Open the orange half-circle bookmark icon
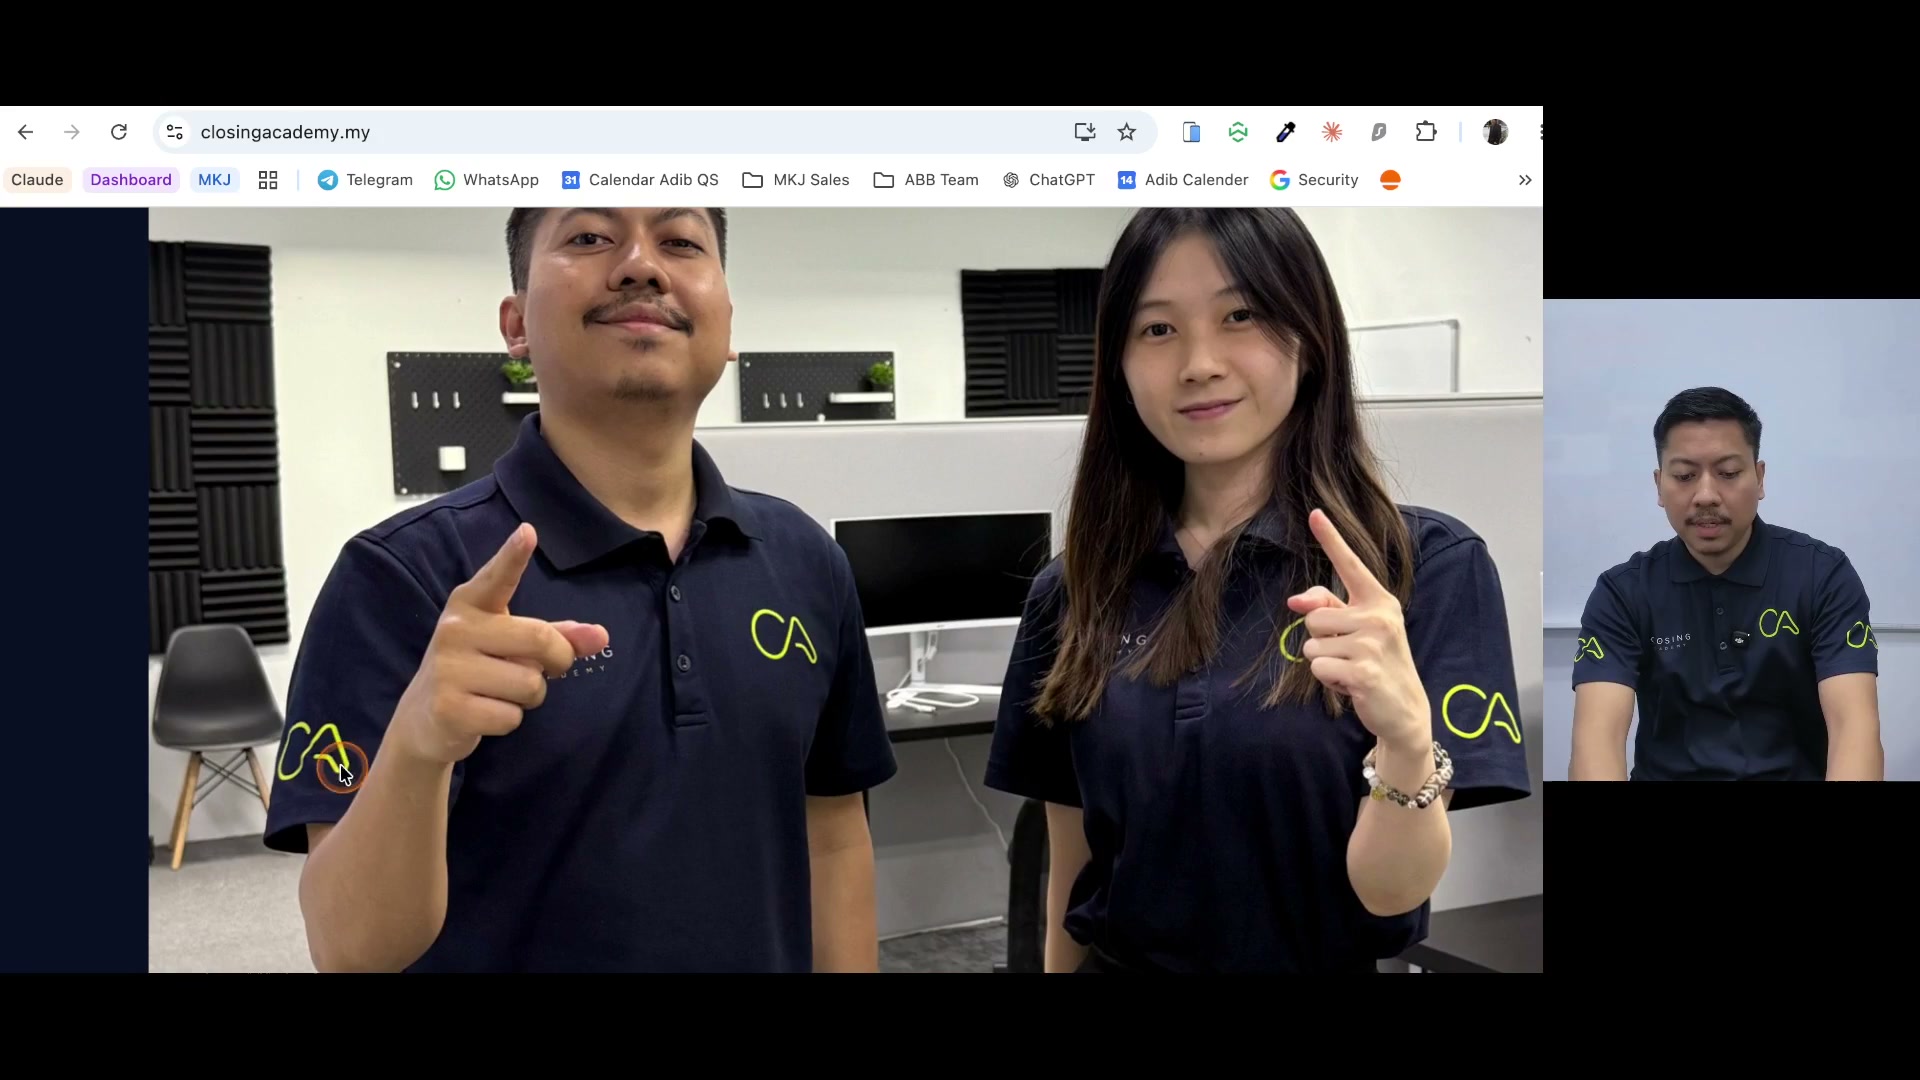Viewport: 1920px width, 1080px height. click(1390, 180)
